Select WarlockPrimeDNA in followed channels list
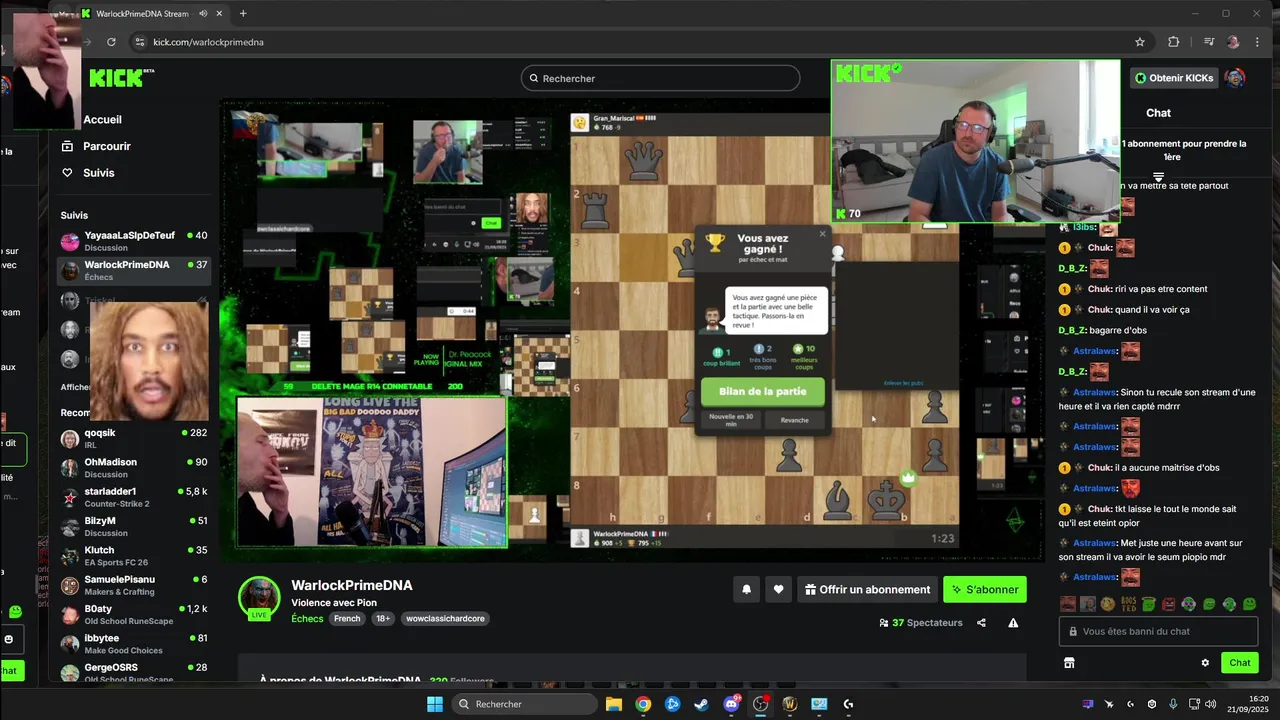 [134, 270]
